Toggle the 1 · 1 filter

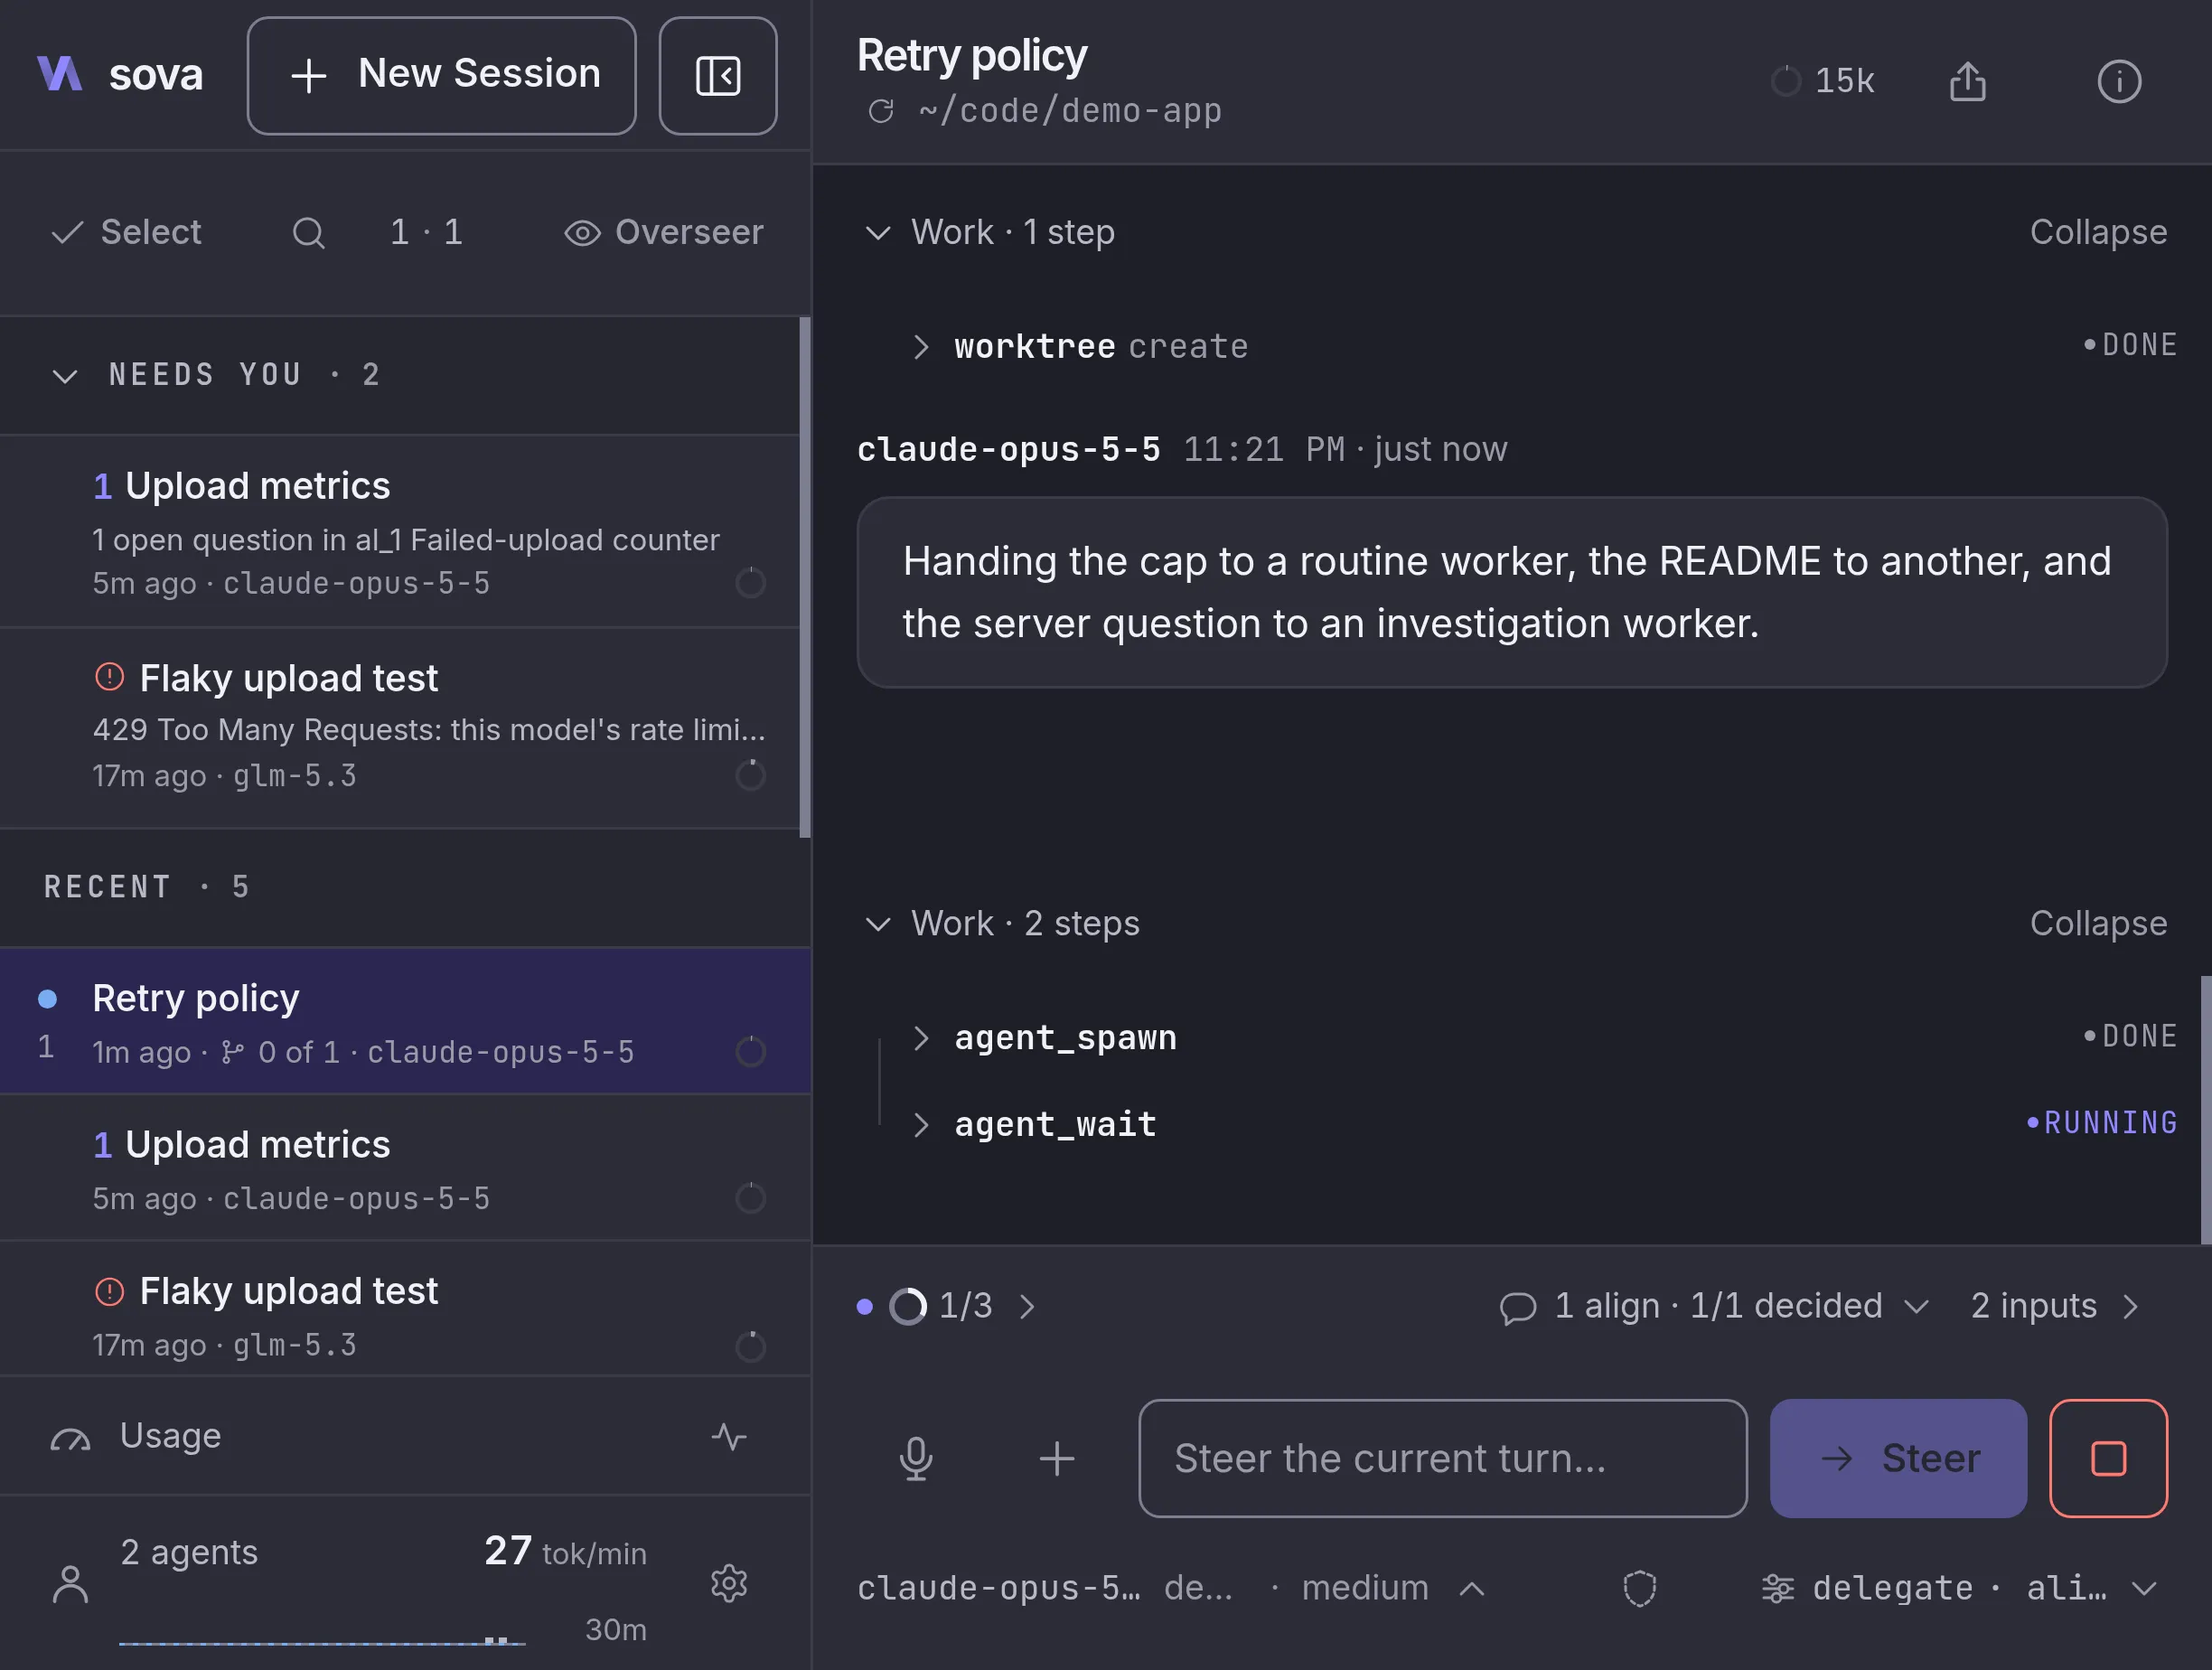click(426, 232)
